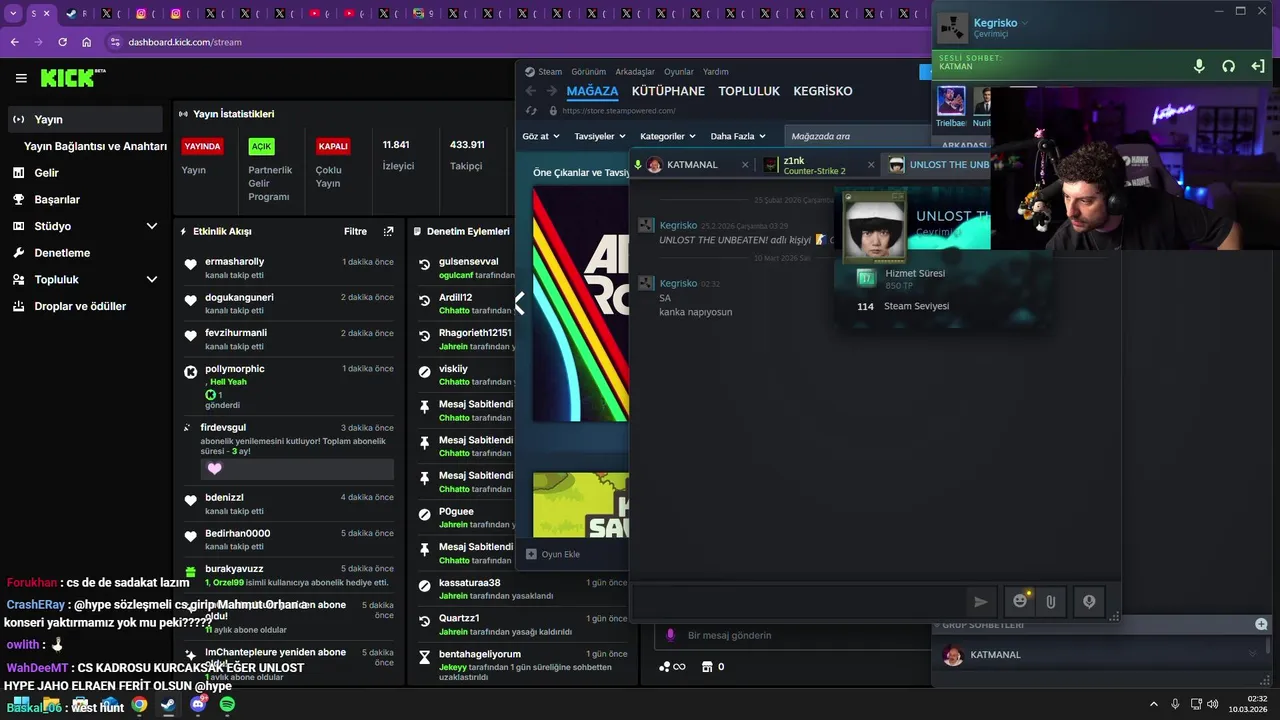Start a voice message in Steam chat
Screen dimensions: 1280x720
(x=1089, y=601)
